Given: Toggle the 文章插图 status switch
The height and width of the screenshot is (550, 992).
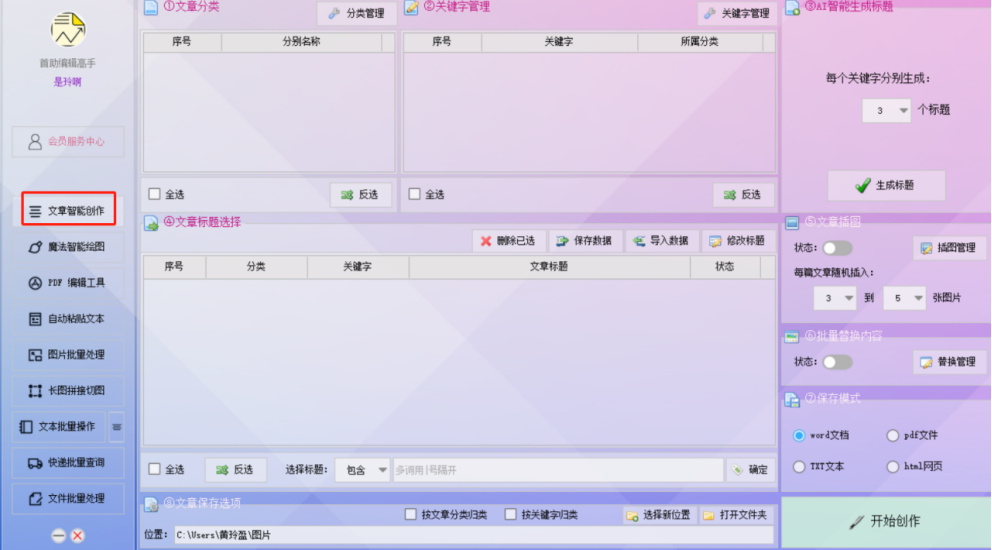Looking at the screenshot, I should point(837,248).
